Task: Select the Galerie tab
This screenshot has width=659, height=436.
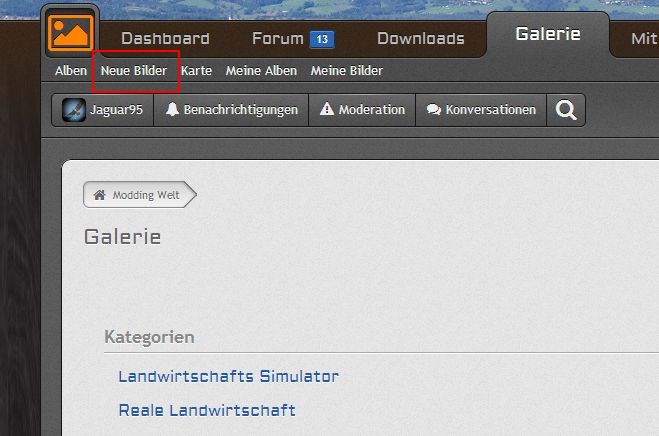Action: click(547, 34)
